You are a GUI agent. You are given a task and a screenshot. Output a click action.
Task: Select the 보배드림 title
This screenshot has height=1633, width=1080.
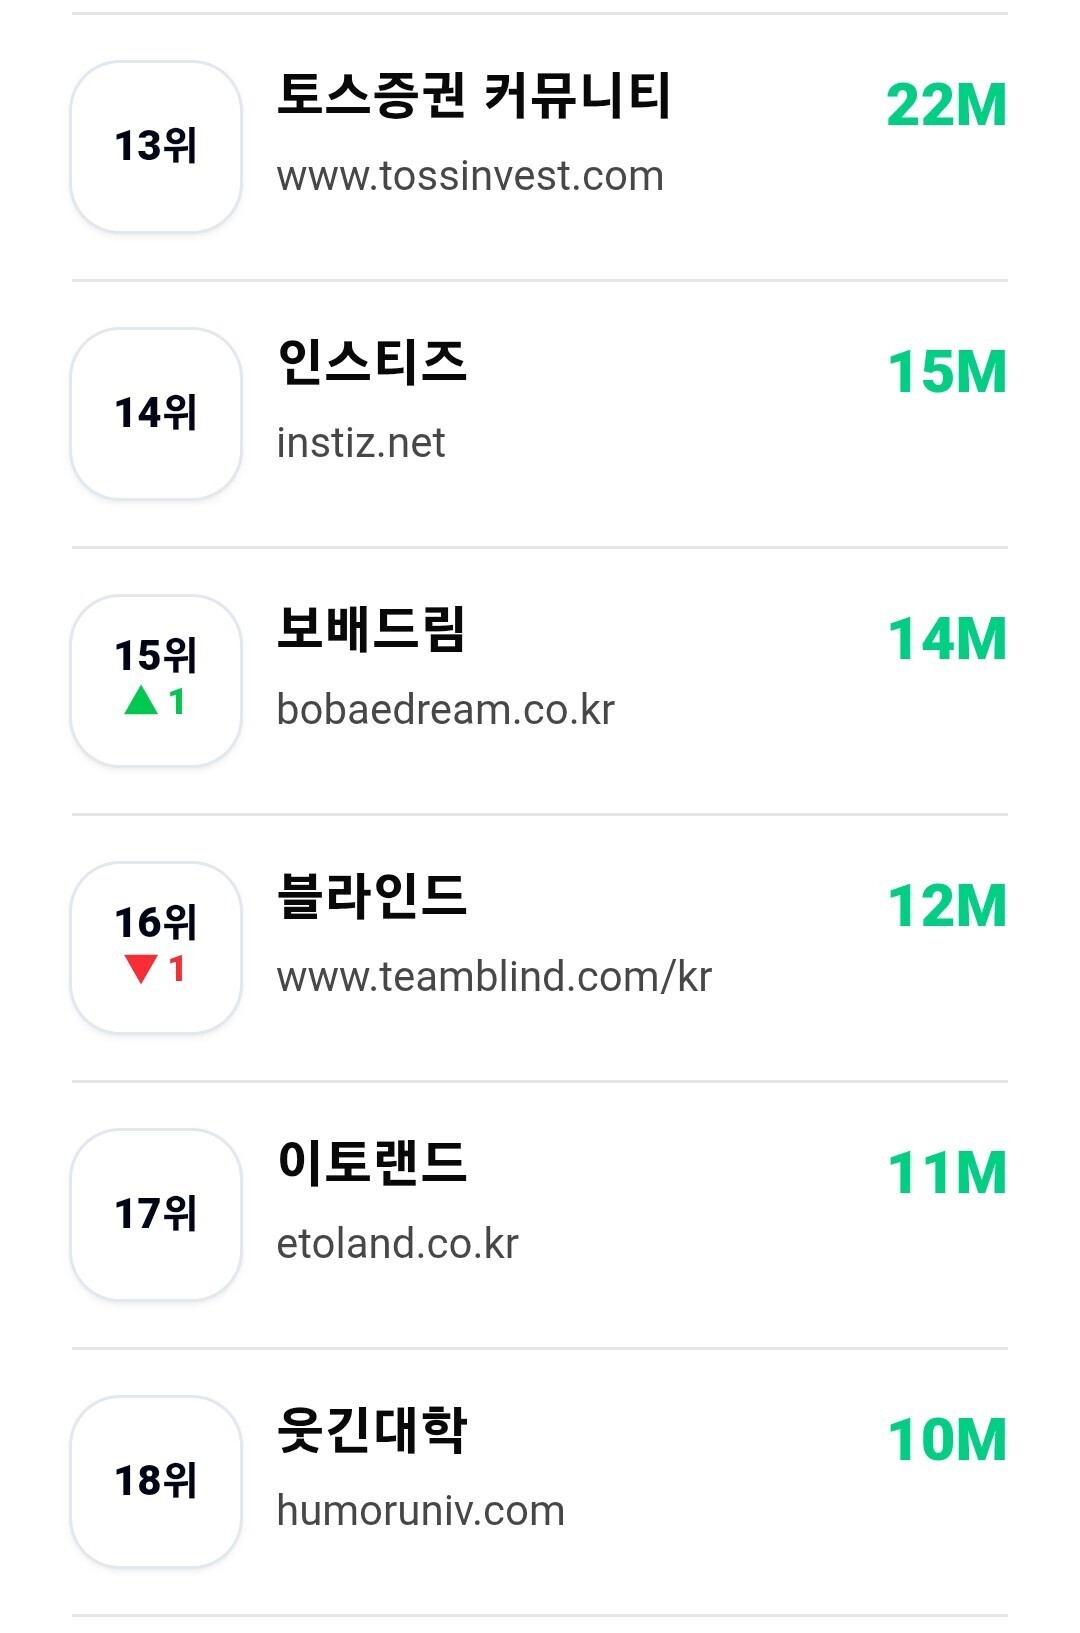(372, 630)
